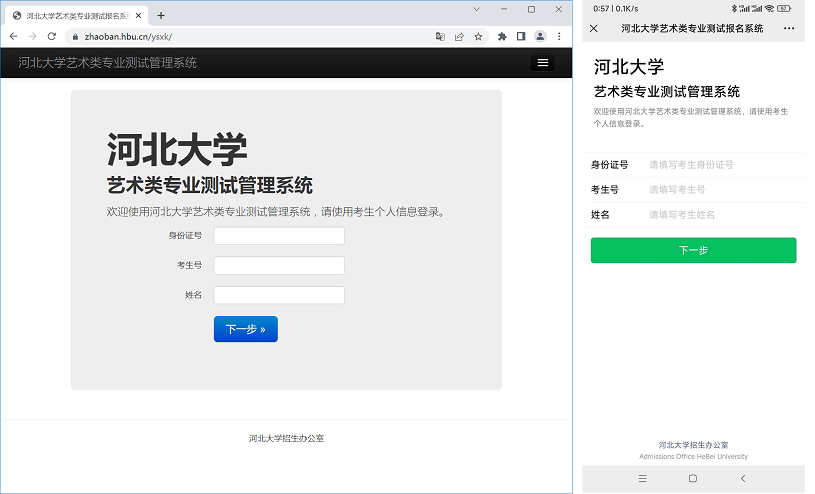
Task: Open the Chrome three-dot menu
Action: tap(559, 36)
